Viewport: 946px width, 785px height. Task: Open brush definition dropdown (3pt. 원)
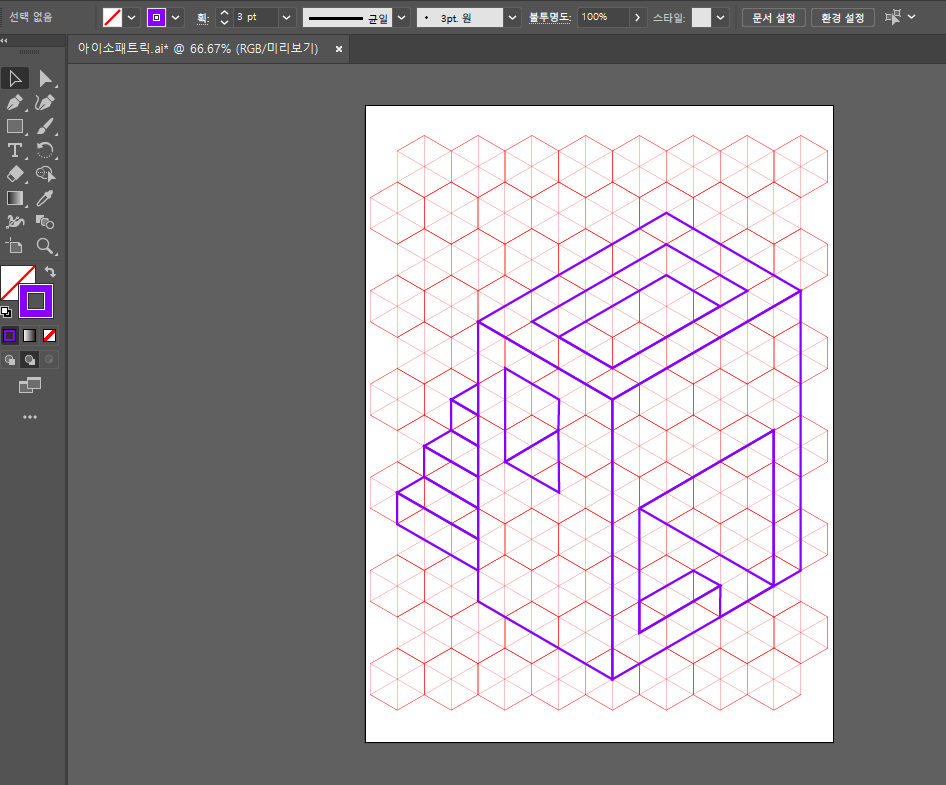[512, 17]
